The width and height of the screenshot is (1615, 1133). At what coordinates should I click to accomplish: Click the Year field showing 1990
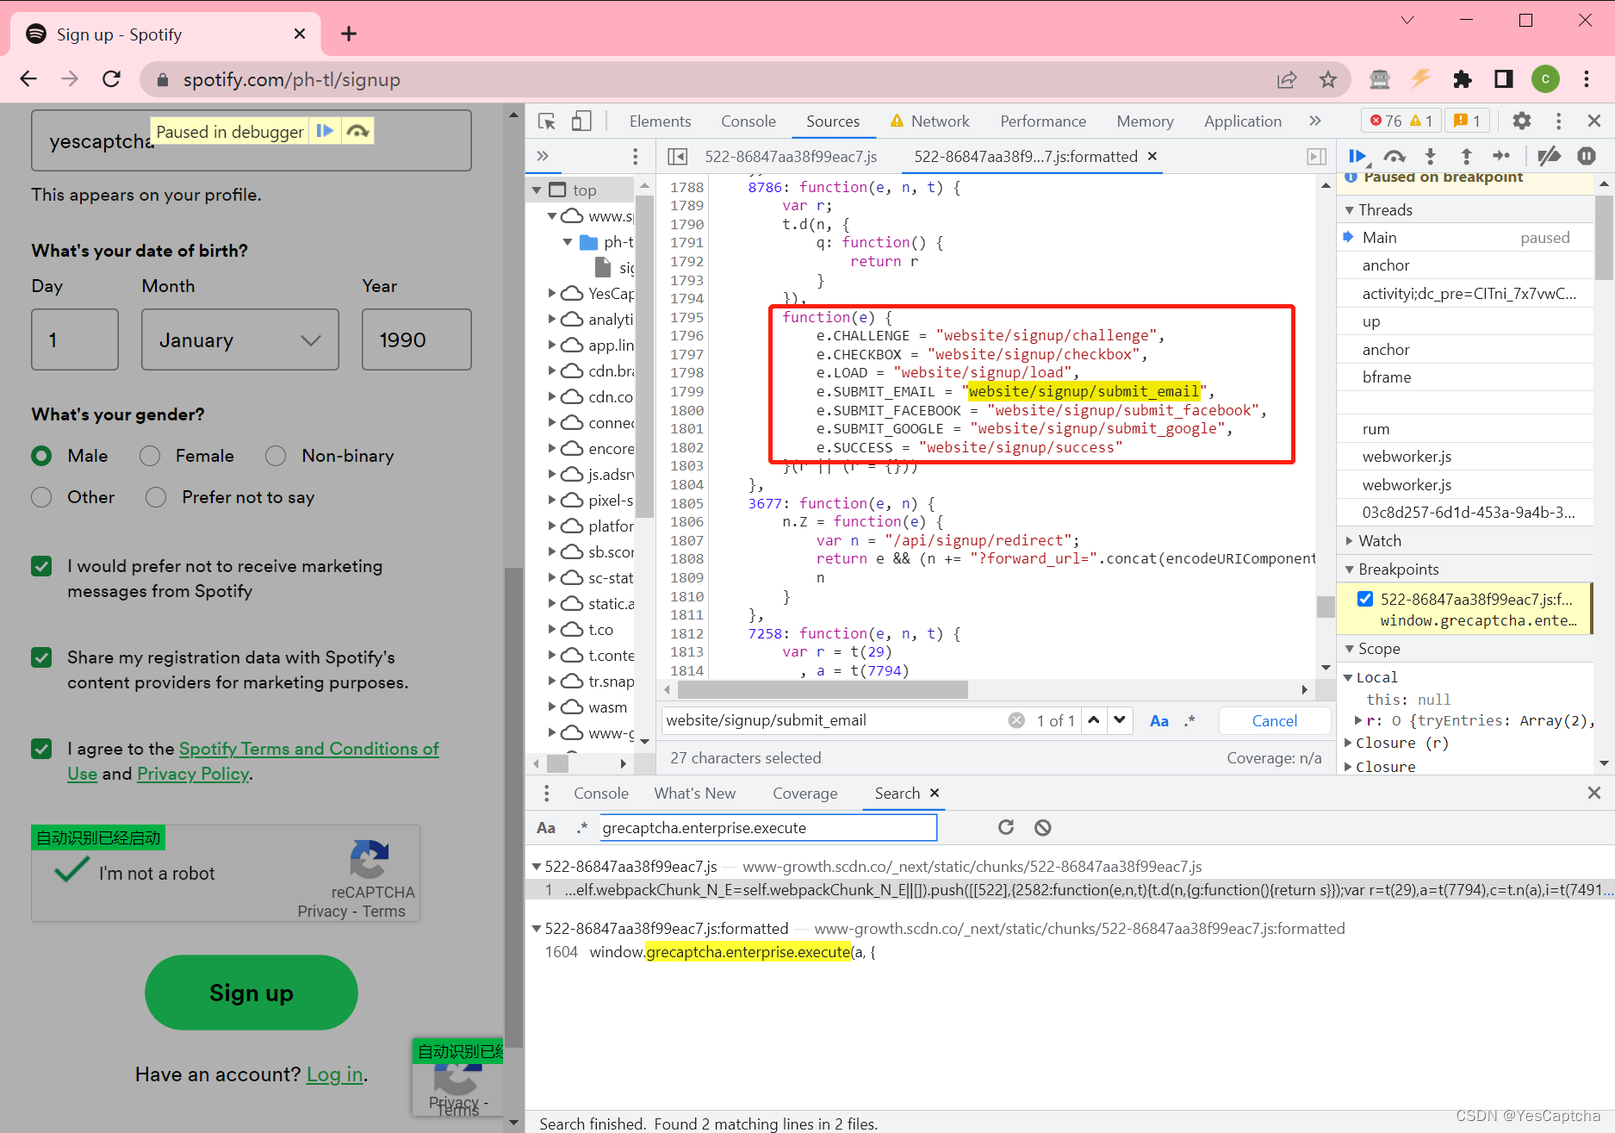(416, 340)
